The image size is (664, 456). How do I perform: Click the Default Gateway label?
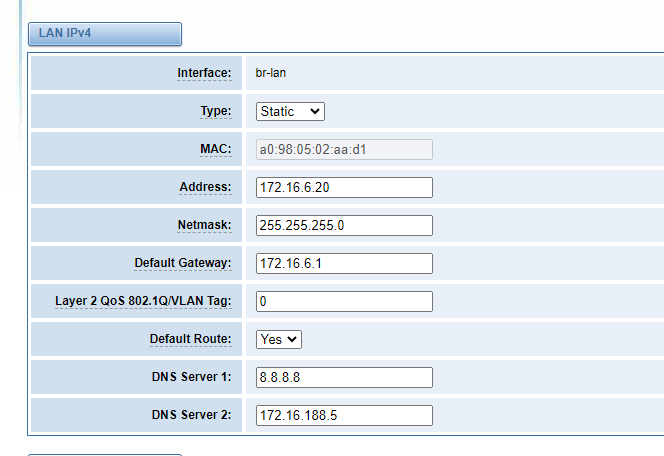(x=183, y=263)
